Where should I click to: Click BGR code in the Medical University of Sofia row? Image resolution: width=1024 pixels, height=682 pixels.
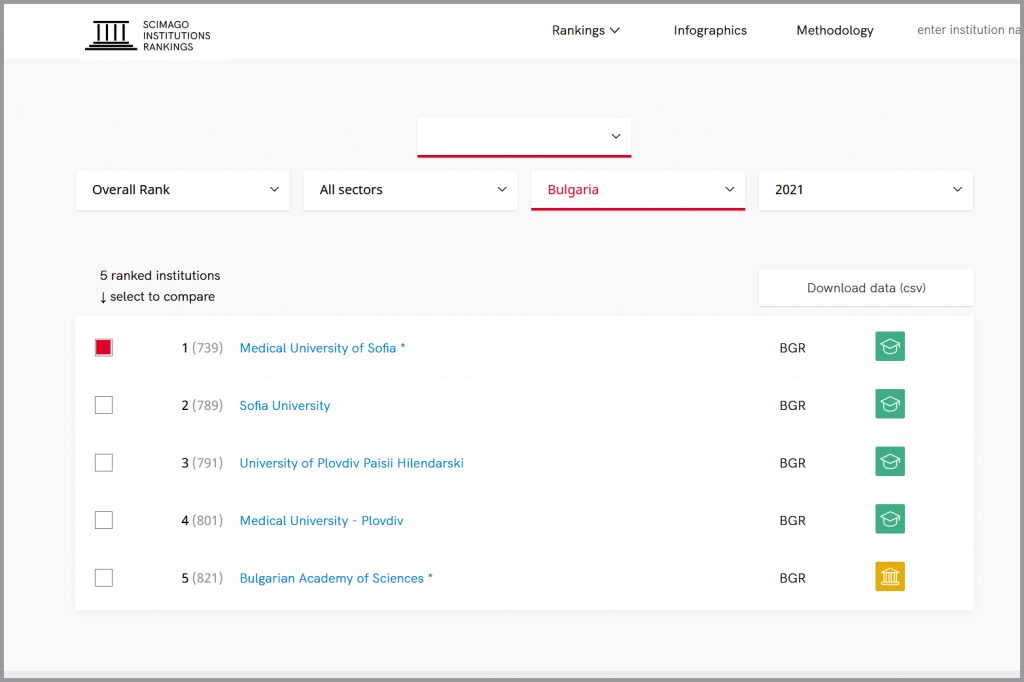click(792, 348)
